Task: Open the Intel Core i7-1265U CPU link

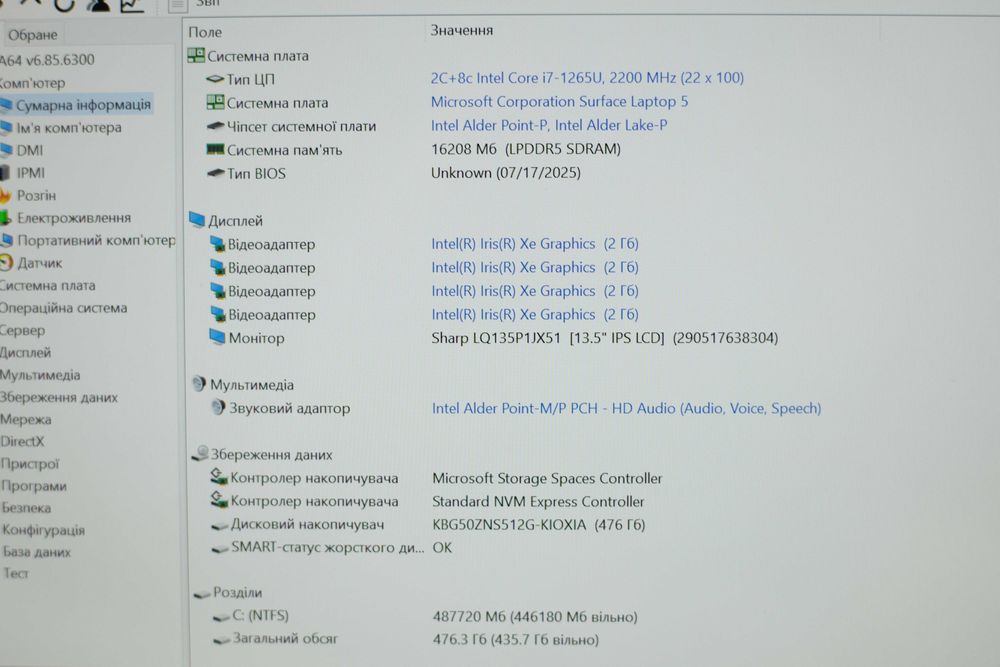Action: [x=587, y=78]
